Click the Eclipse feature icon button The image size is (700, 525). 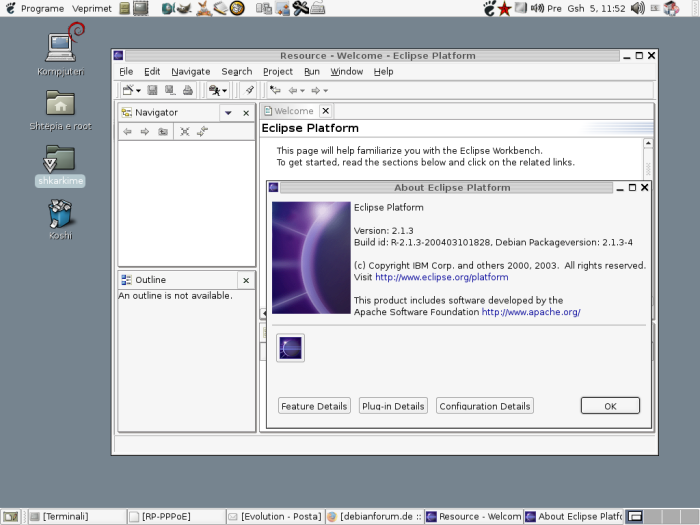click(x=290, y=348)
